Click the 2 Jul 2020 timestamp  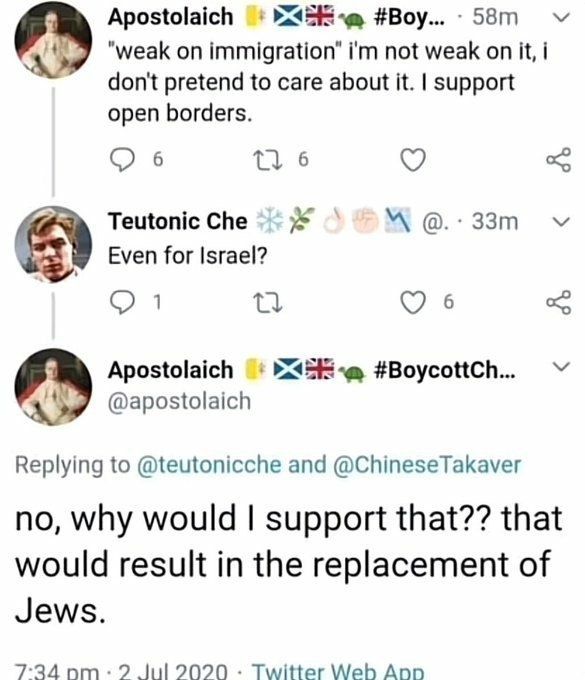(173, 670)
